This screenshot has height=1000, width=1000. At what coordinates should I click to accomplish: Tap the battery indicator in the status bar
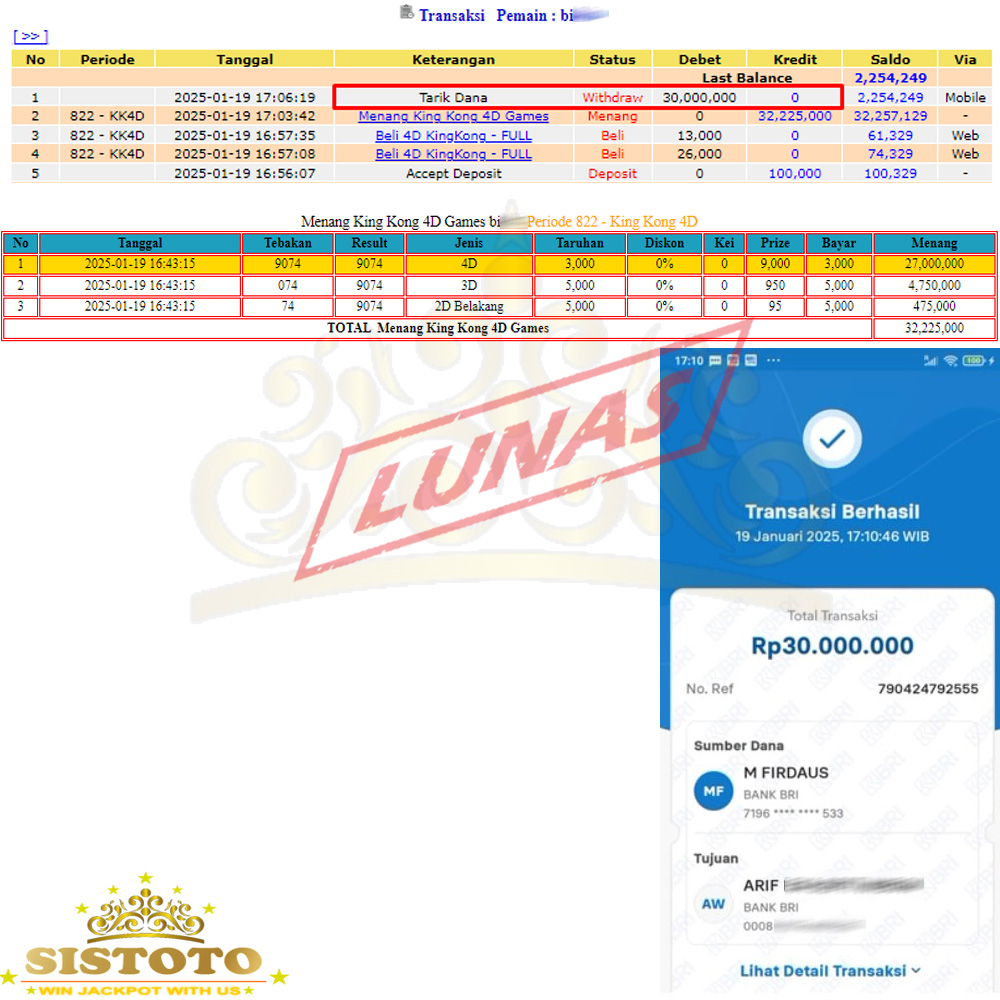974,360
